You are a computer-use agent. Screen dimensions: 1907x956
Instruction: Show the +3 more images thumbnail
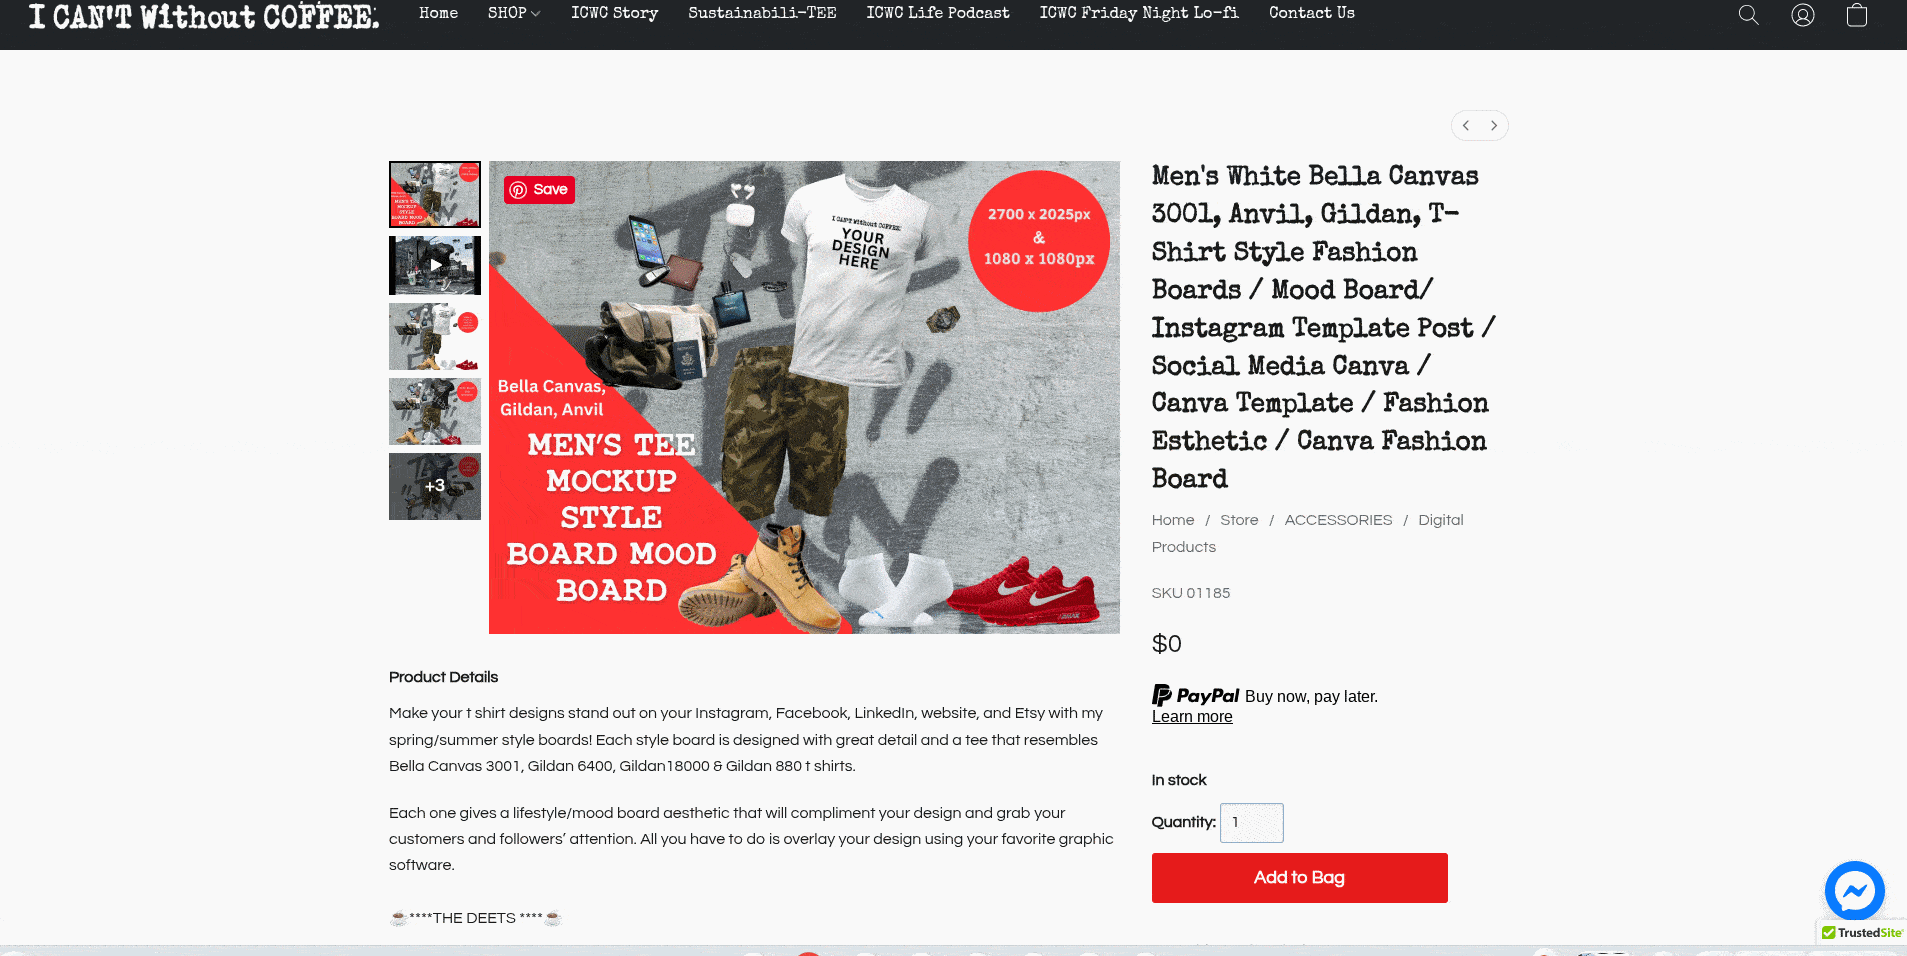pos(435,486)
